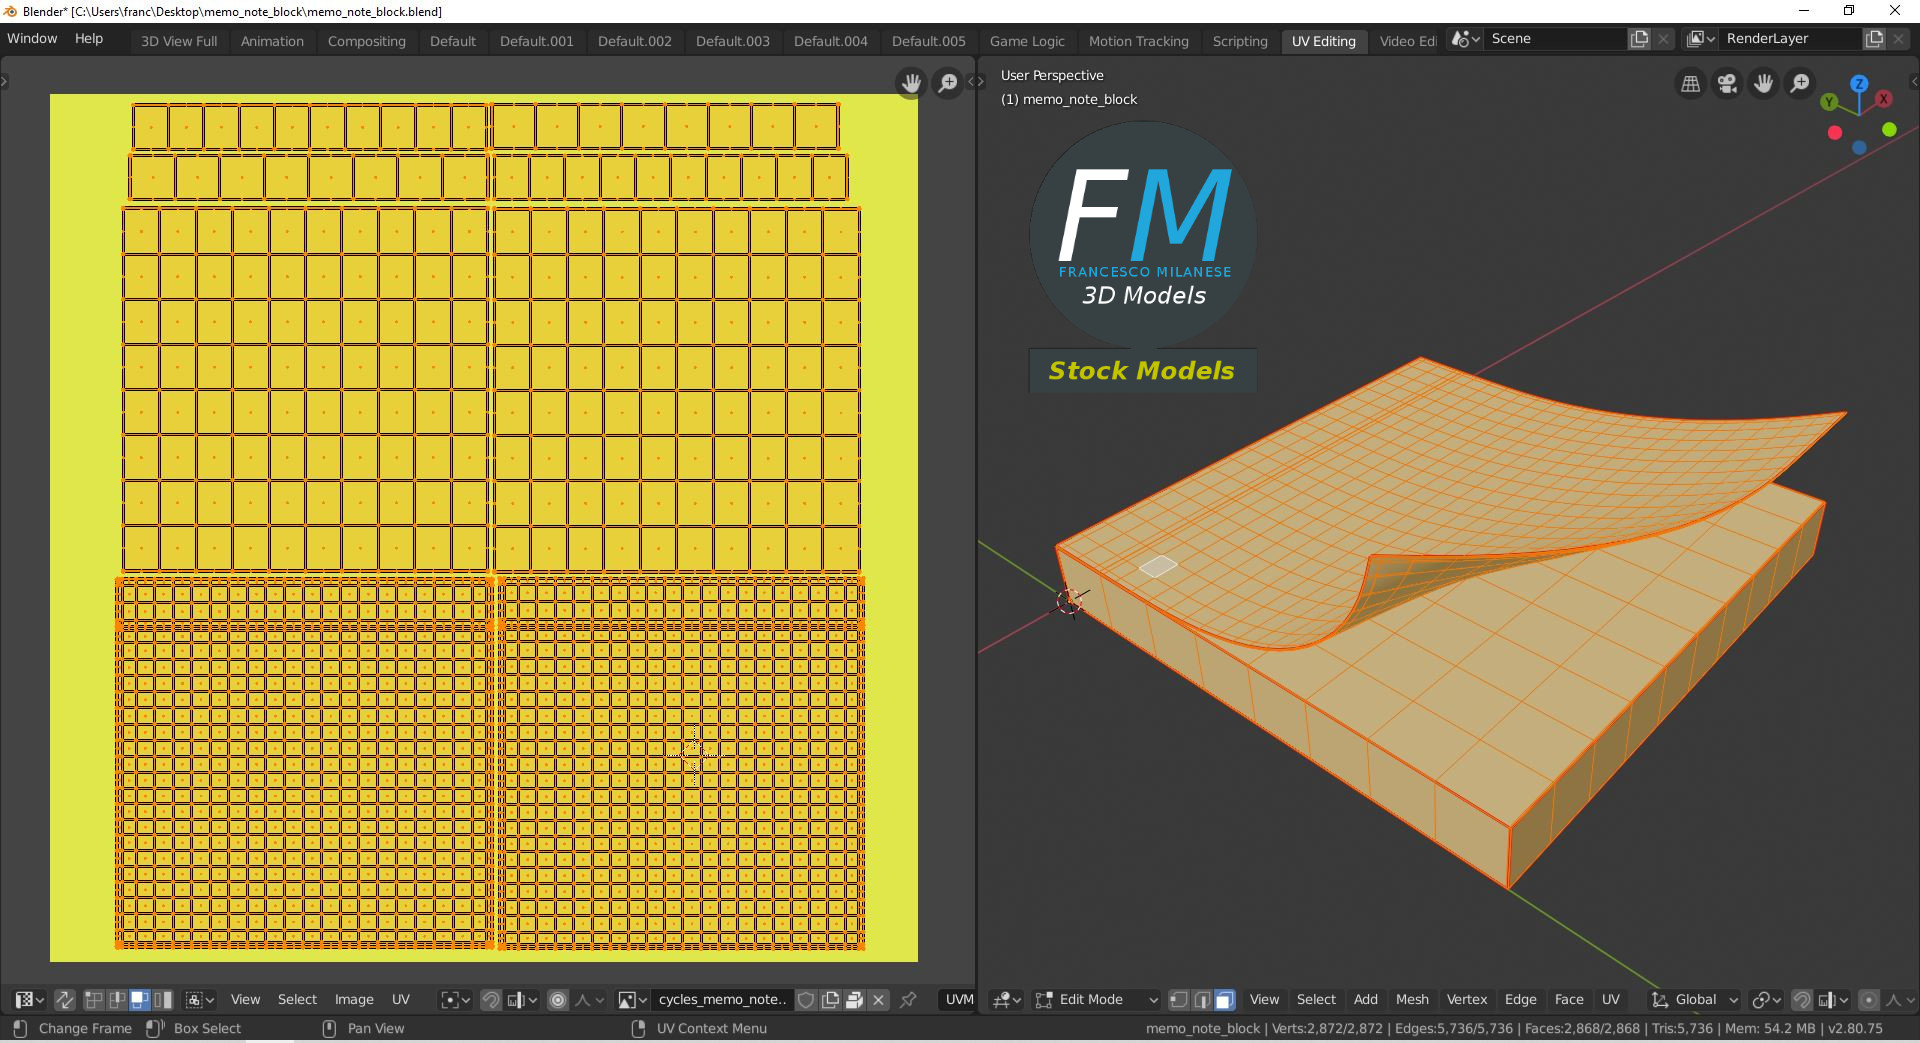The height and width of the screenshot is (1043, 1920).
Task: Switch to the Scripting workspace tab
Action: 1240,41
